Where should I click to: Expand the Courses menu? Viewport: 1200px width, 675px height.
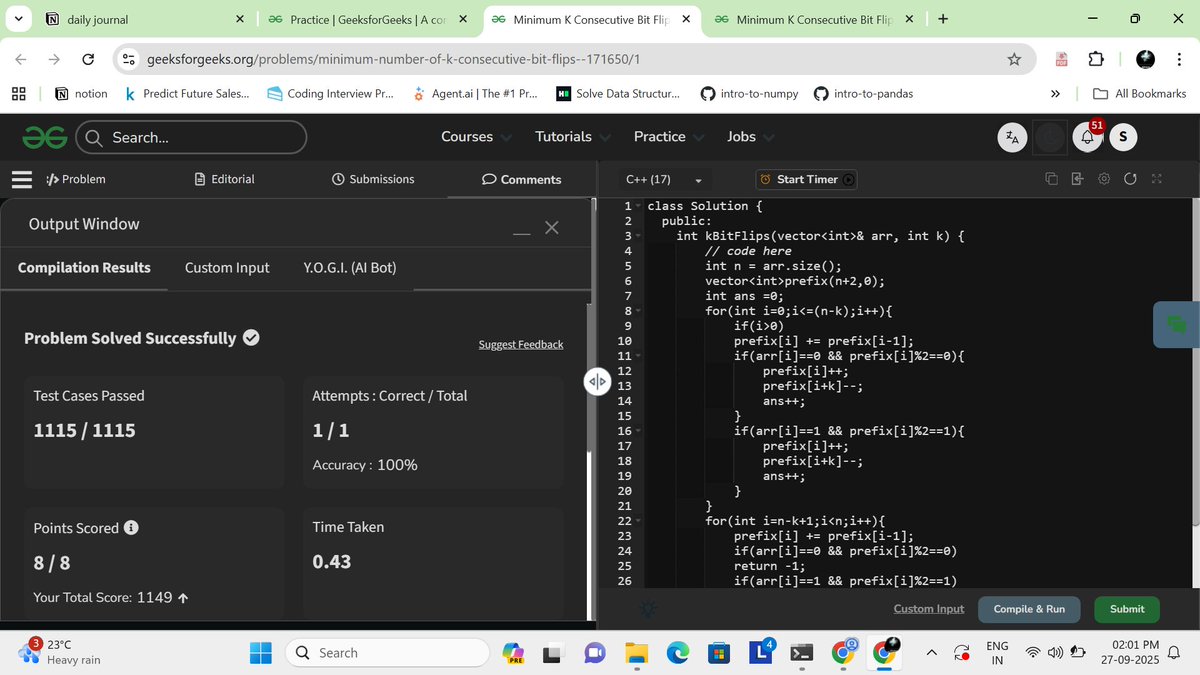476,137
